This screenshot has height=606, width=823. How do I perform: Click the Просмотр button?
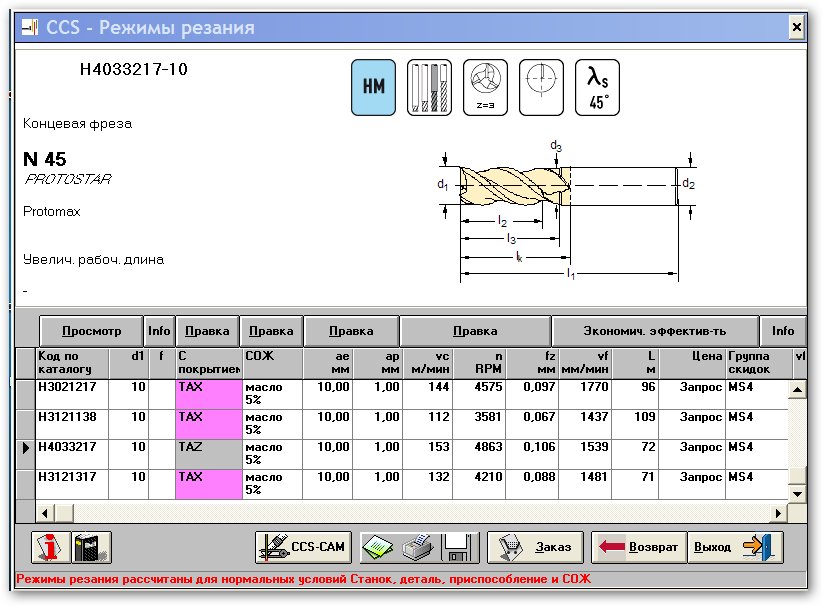(91, 331)
